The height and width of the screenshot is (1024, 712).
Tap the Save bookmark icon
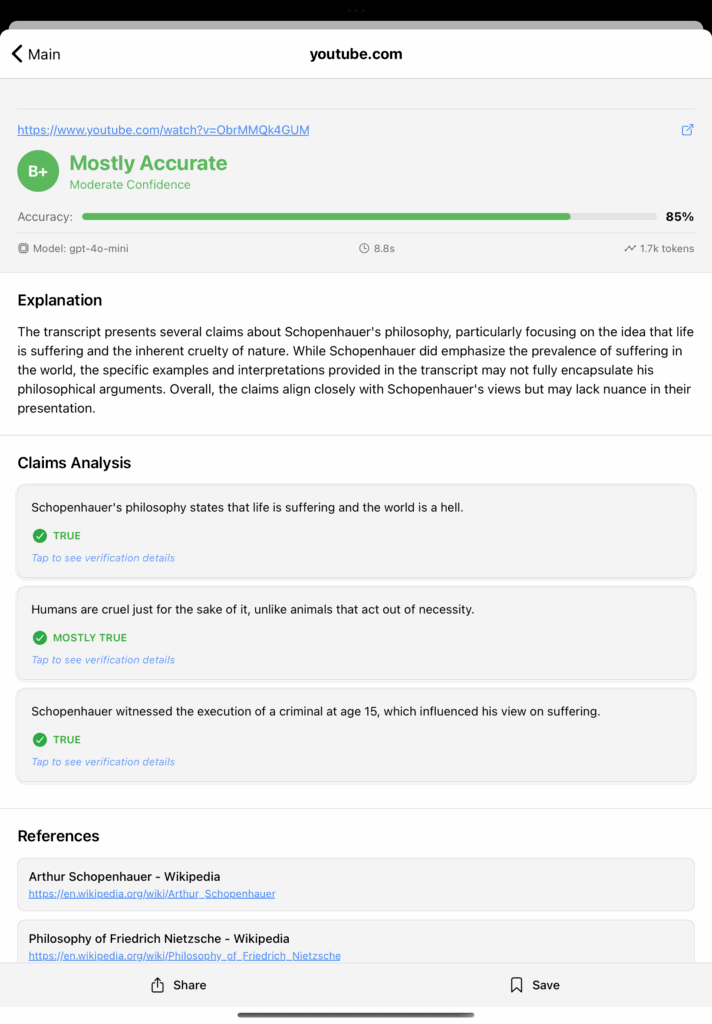point(516,985)
